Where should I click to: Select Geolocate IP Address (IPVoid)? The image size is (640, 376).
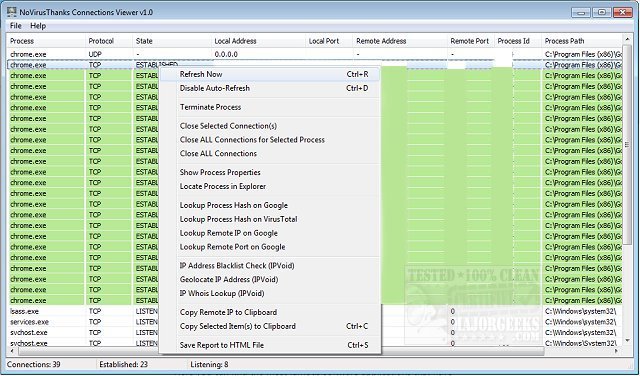click(269, 279)
